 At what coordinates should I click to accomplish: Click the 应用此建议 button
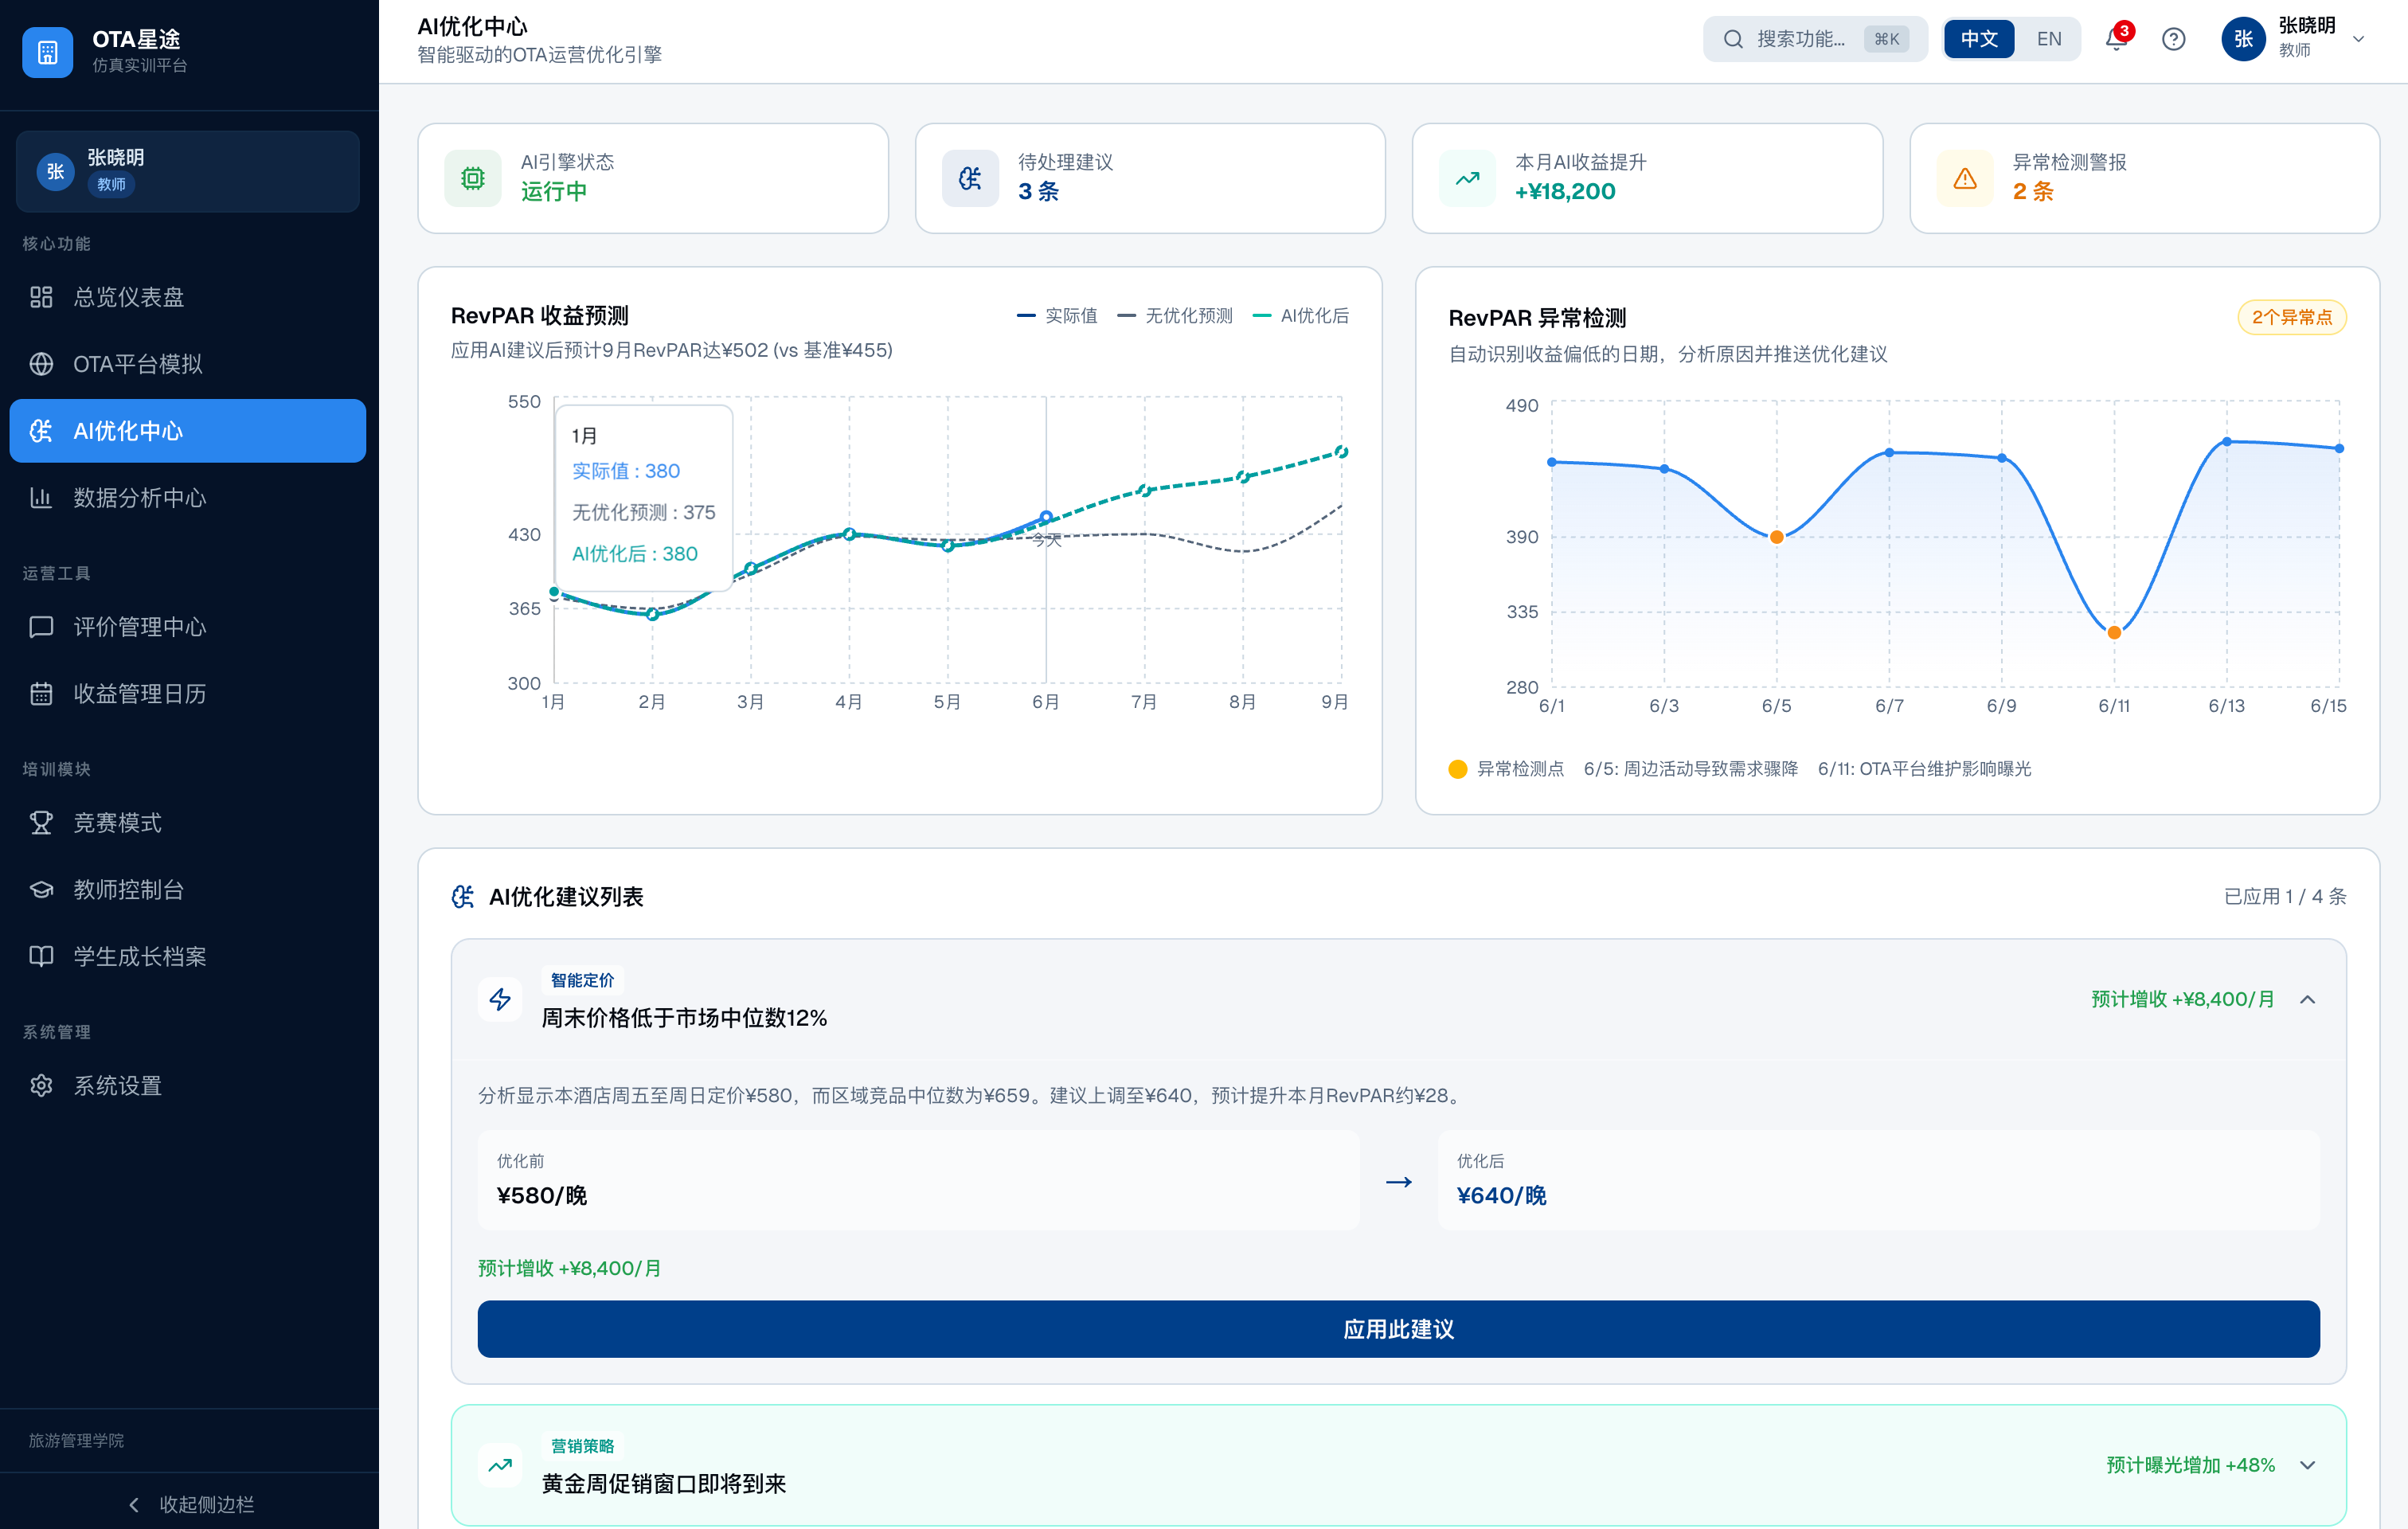pos(1398,1329)
